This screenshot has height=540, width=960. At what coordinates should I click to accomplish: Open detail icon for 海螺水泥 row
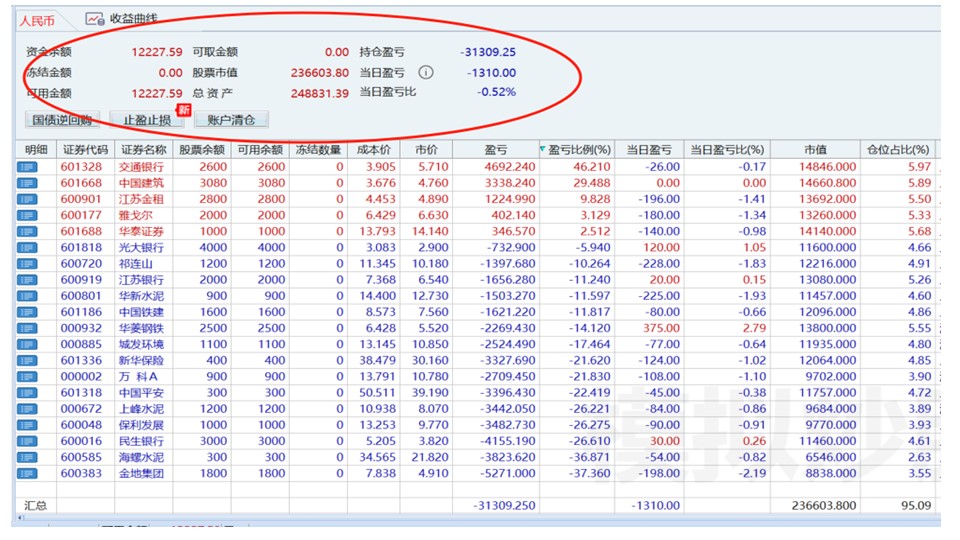coord(27,457)
